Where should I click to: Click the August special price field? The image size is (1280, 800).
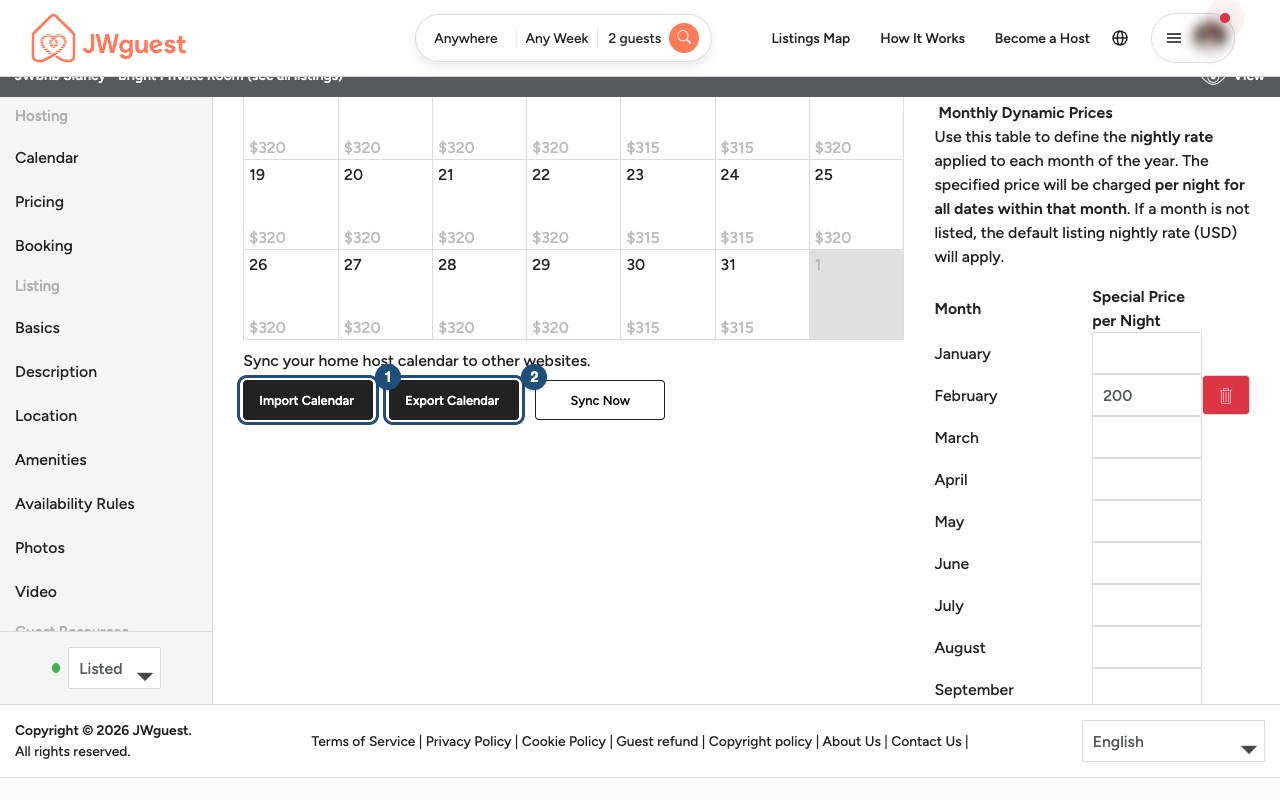[1147, 648]
